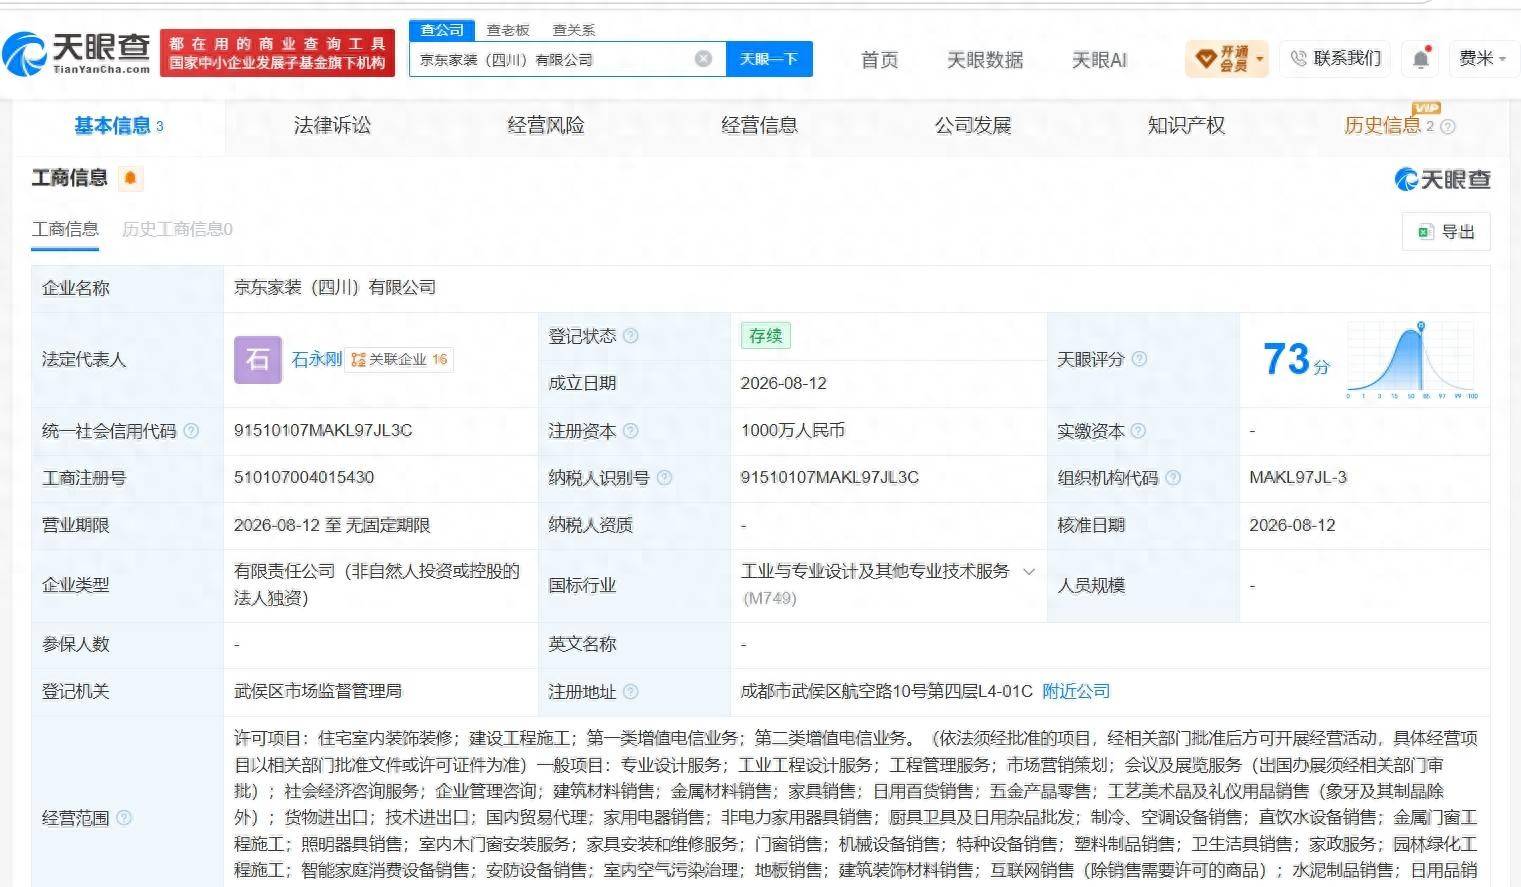Click 2026-08-12 under 成立日期

coord(783,384)
